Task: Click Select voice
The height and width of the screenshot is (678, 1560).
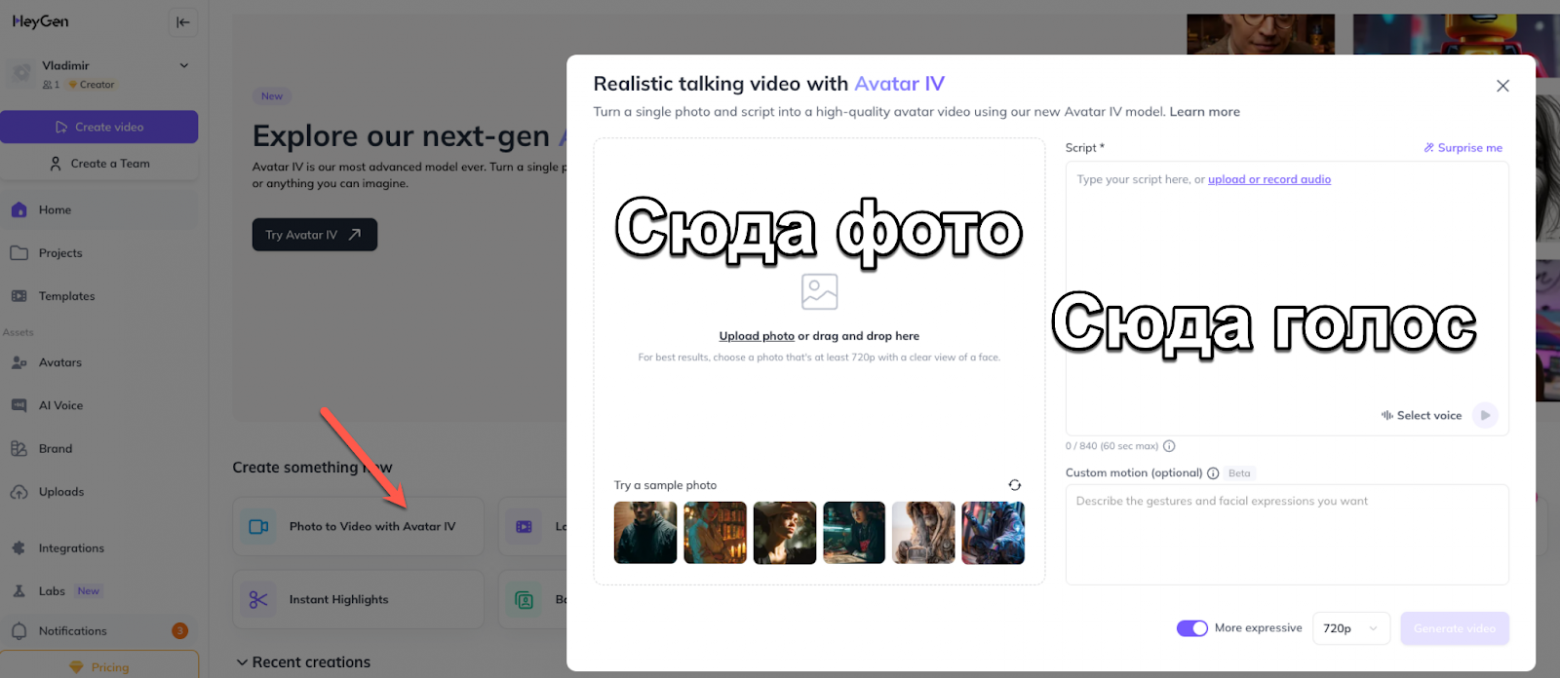Action: 1421,415
